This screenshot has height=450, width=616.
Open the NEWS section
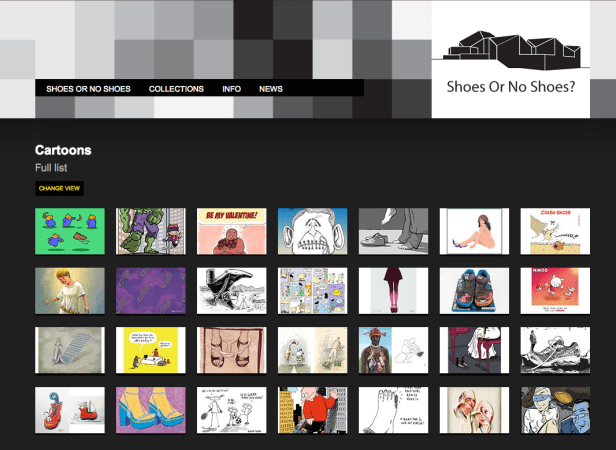[x=271, y=89]
